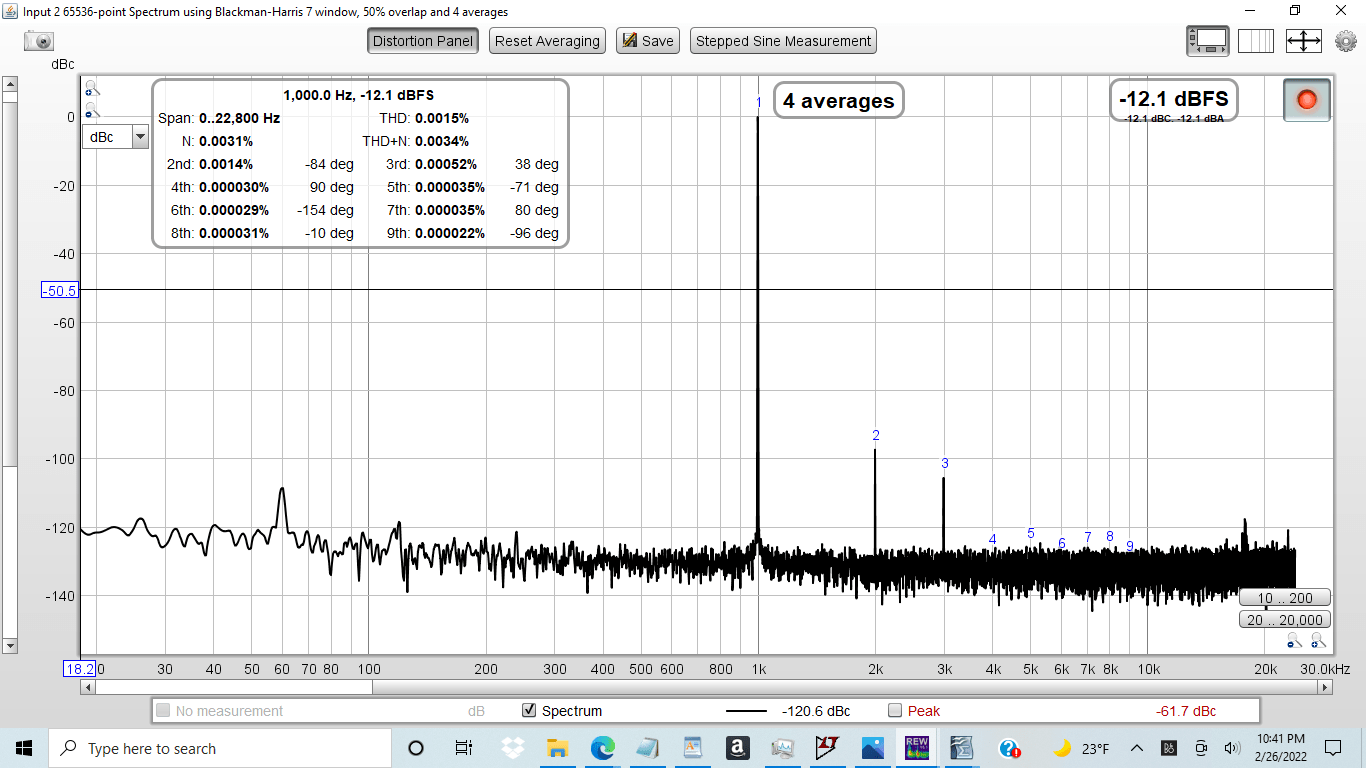Click the Span 0..22,800 Hz text
Viewport: 1366px width, 768px height.
(219, 118)
